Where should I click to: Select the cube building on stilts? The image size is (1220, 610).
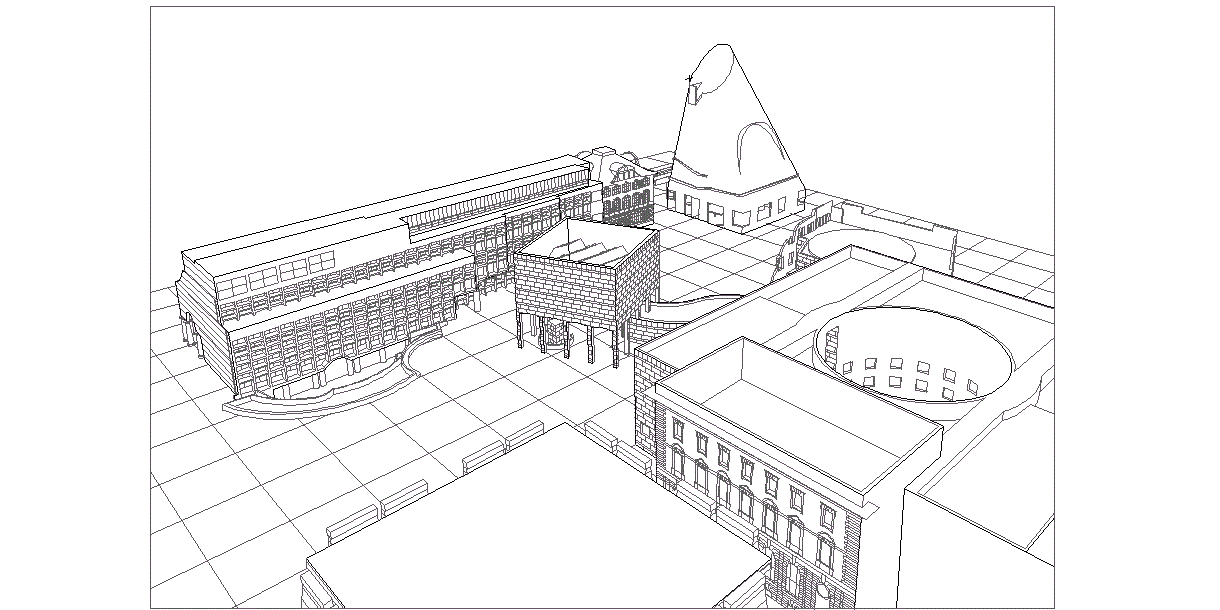tap(586, 290)
